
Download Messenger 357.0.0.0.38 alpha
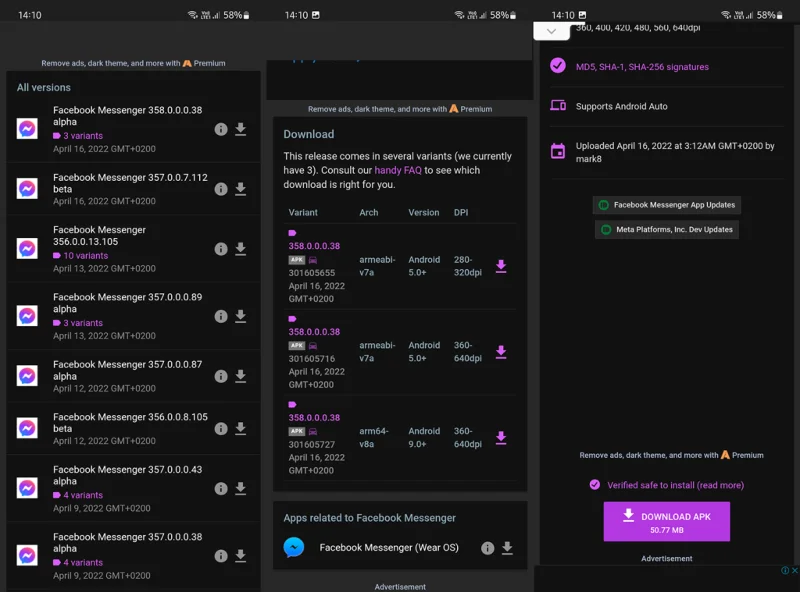(240, 555)
